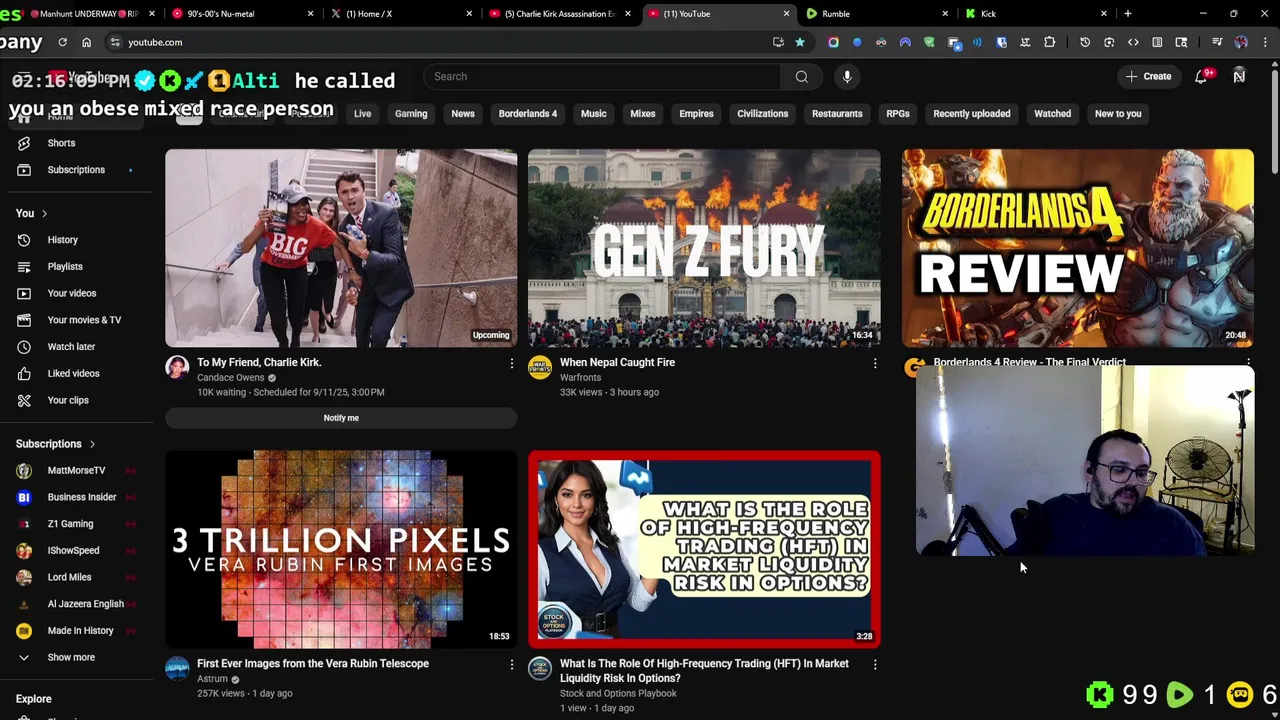Open MattMorseTV subscription channel
1280x720 pixels.
pyautogui.click(x=76, y=471)
